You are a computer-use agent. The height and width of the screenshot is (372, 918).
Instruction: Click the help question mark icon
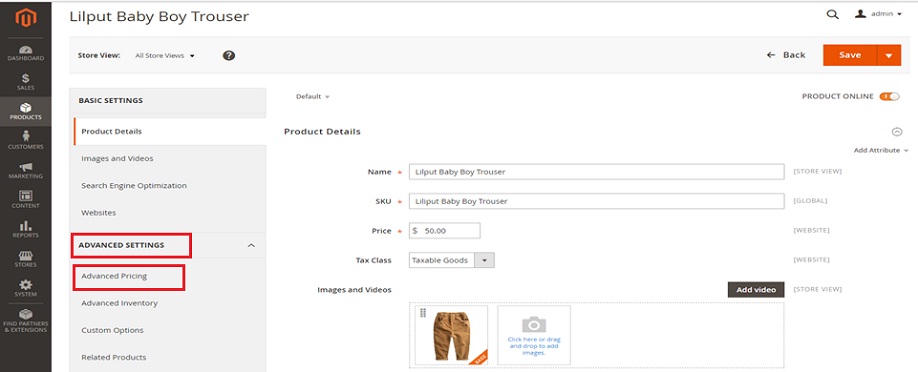pos(229,55)
